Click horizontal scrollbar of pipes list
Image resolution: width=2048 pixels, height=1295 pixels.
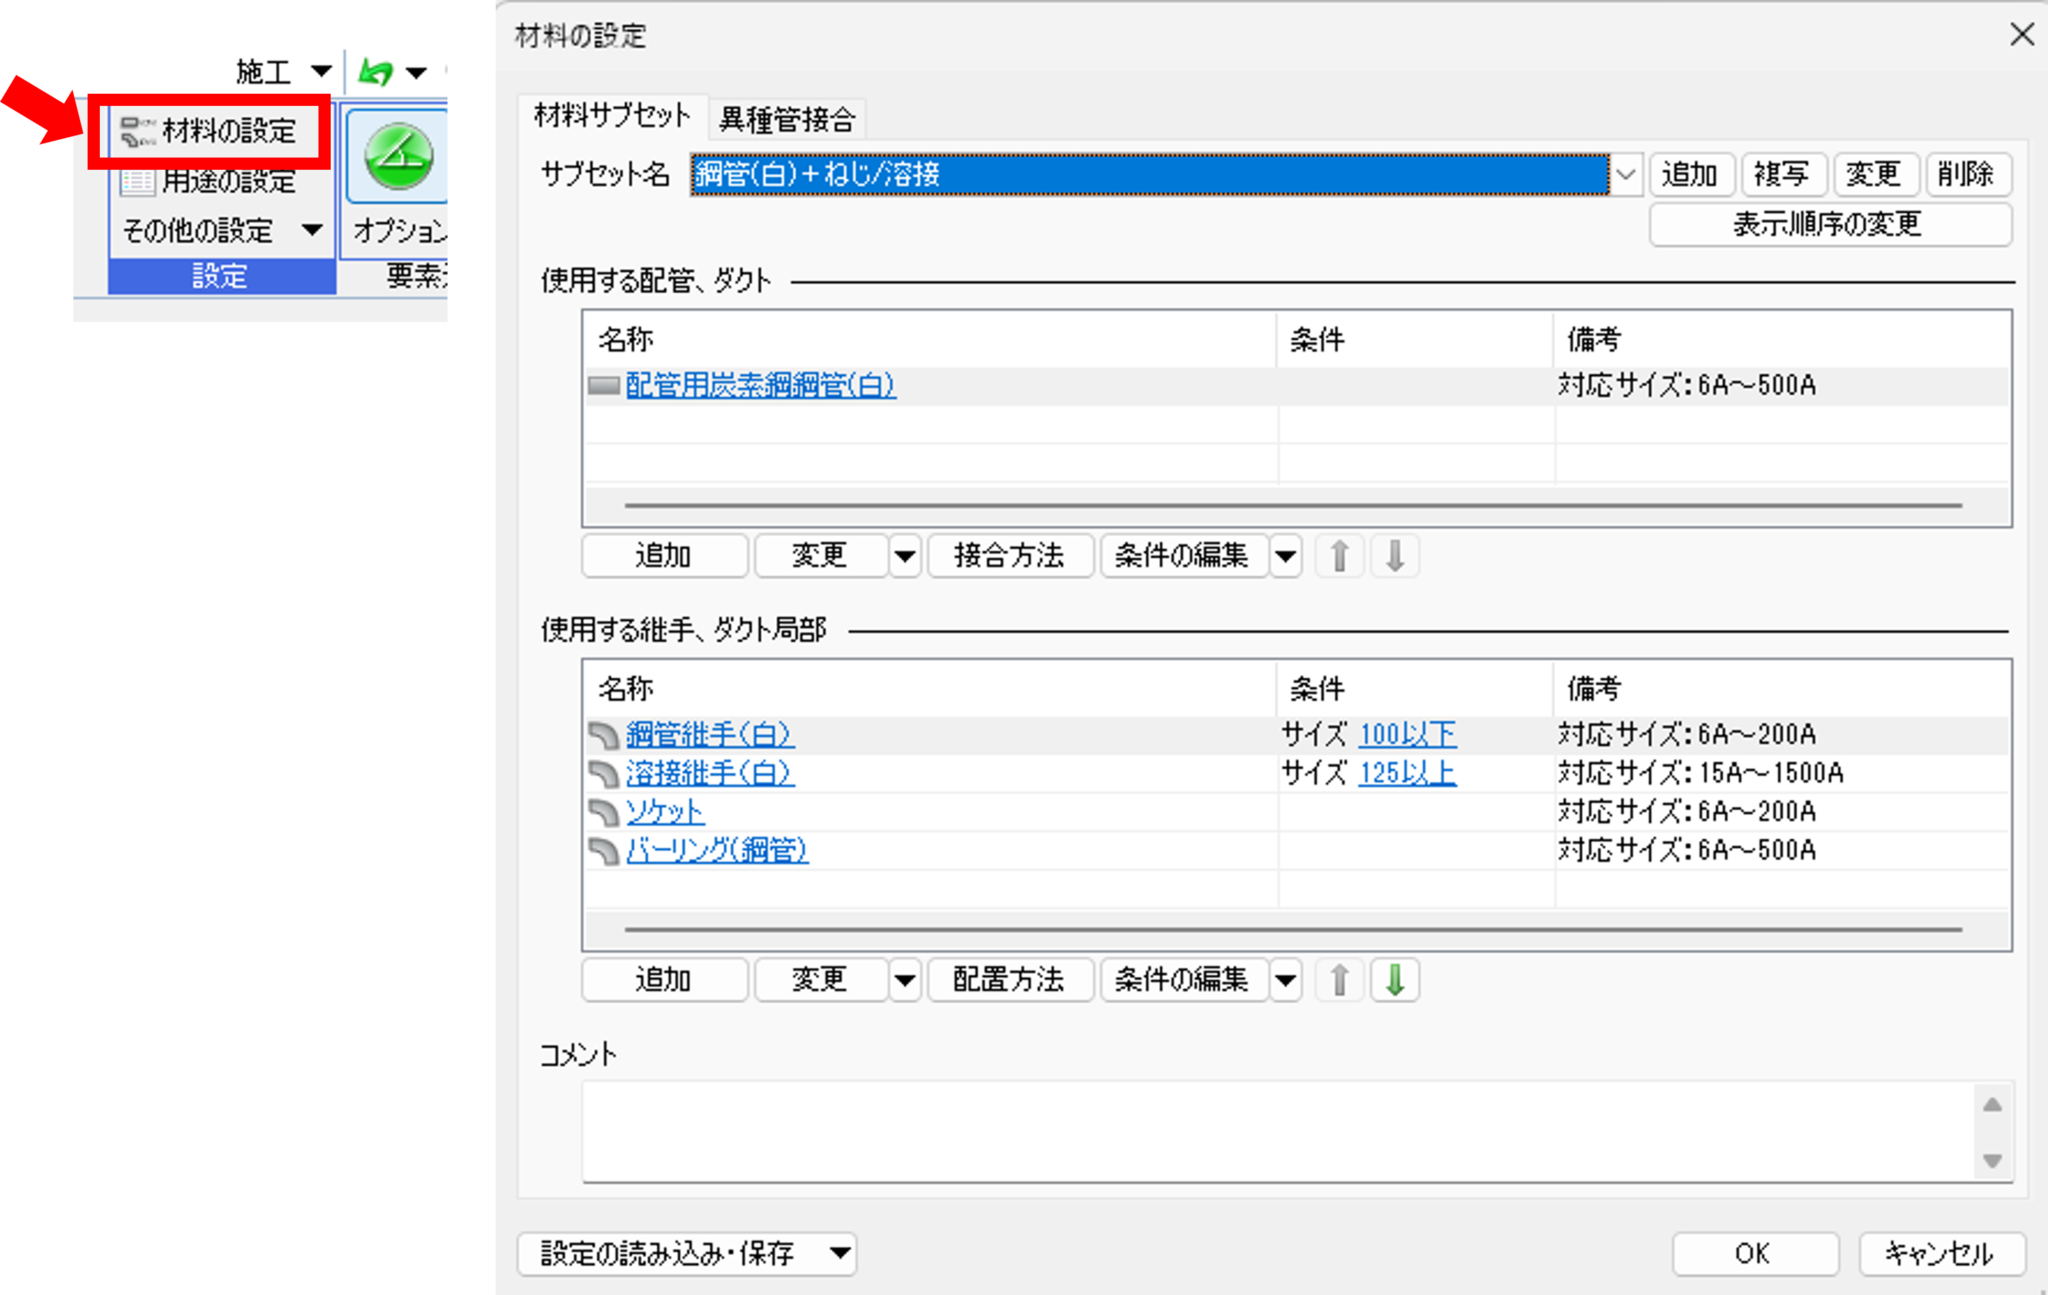(x=1293, y=506)
